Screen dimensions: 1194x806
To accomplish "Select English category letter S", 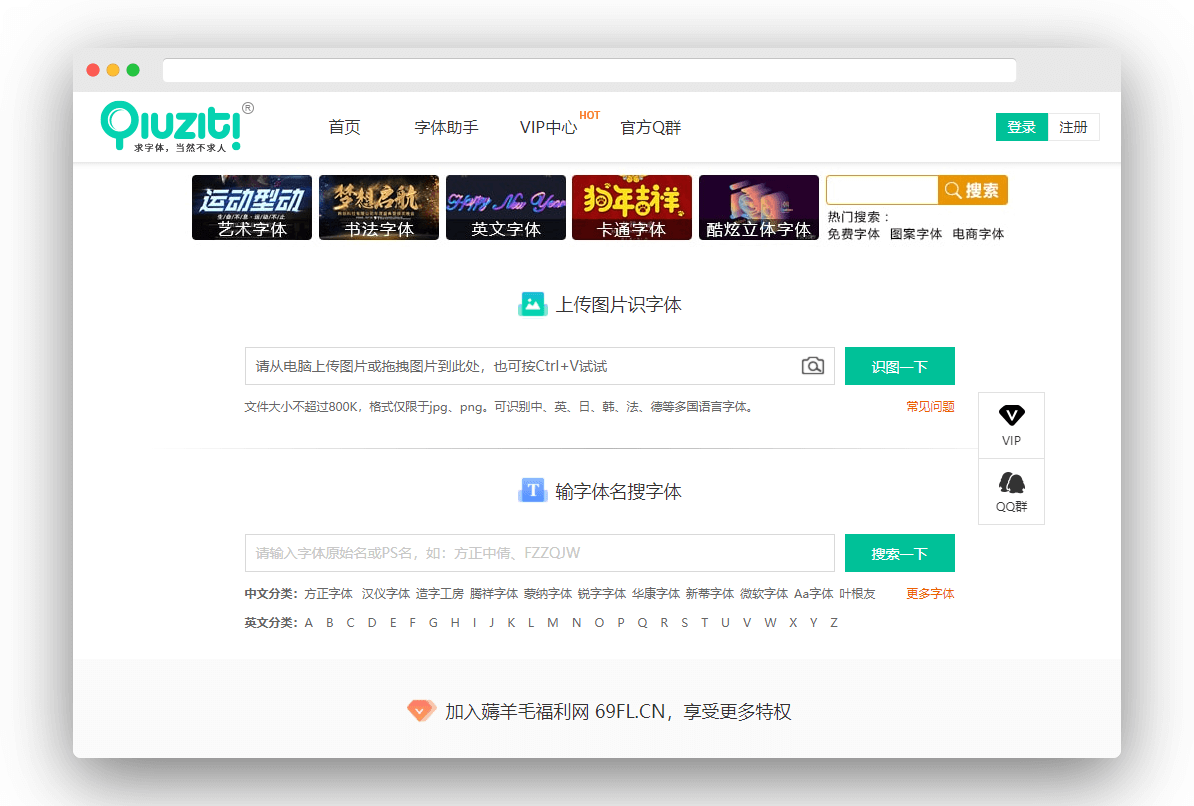I will click(x=685, y=622).
